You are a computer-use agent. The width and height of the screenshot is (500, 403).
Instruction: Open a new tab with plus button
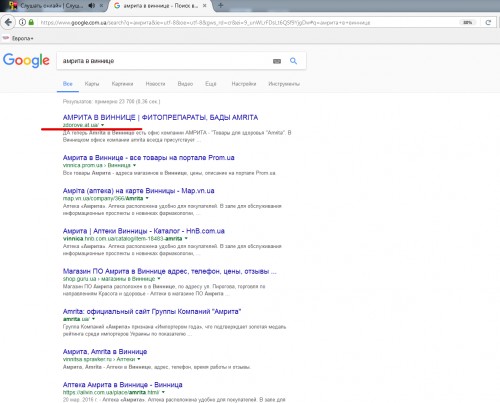click(221, 5)
